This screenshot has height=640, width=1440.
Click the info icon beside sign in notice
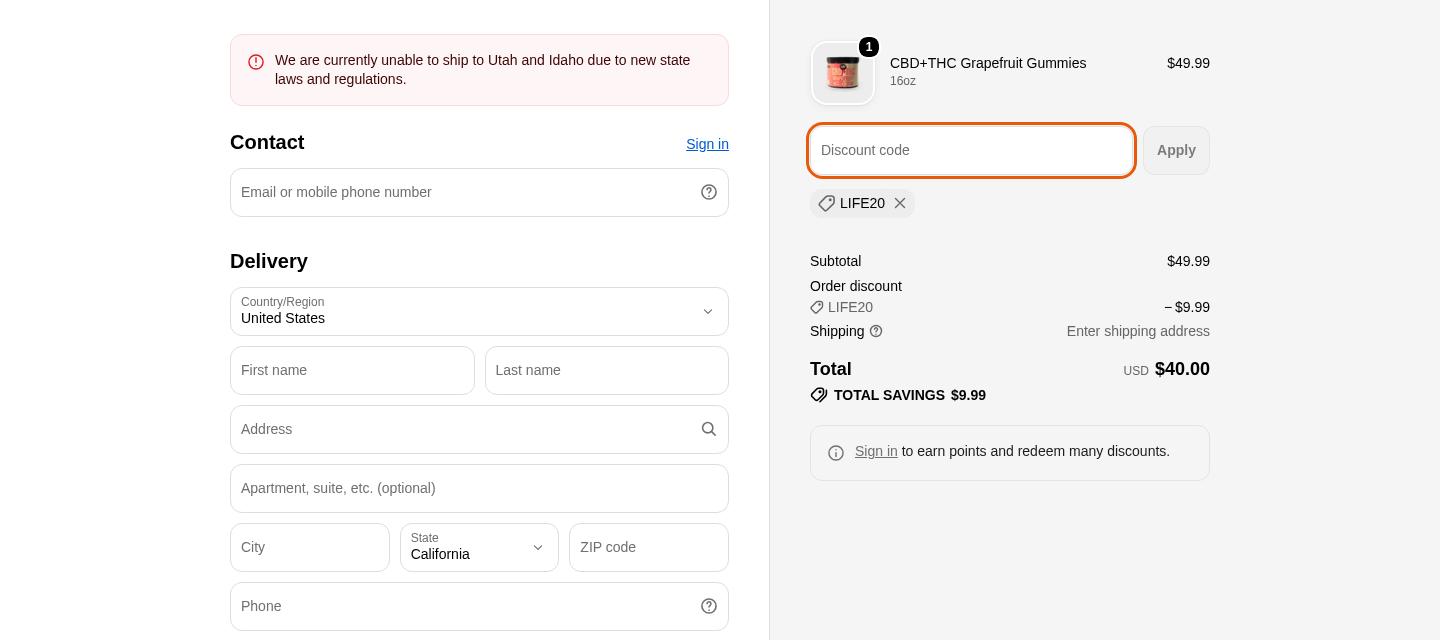(x=836, y=453)
